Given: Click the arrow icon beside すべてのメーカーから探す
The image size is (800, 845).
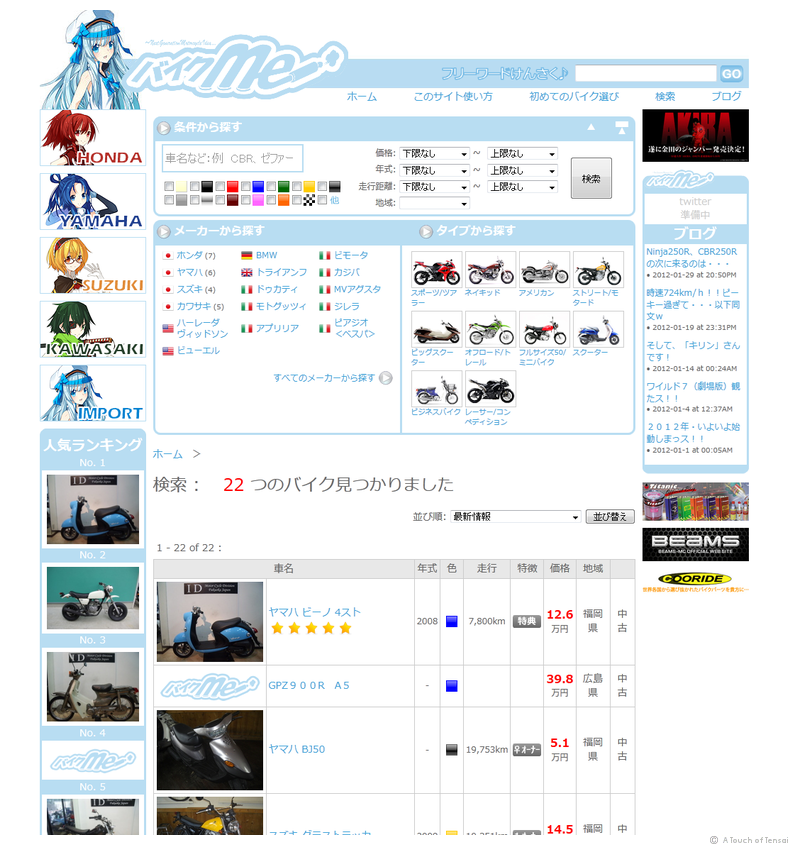Looking at the screenshot, I should (385, 378).
